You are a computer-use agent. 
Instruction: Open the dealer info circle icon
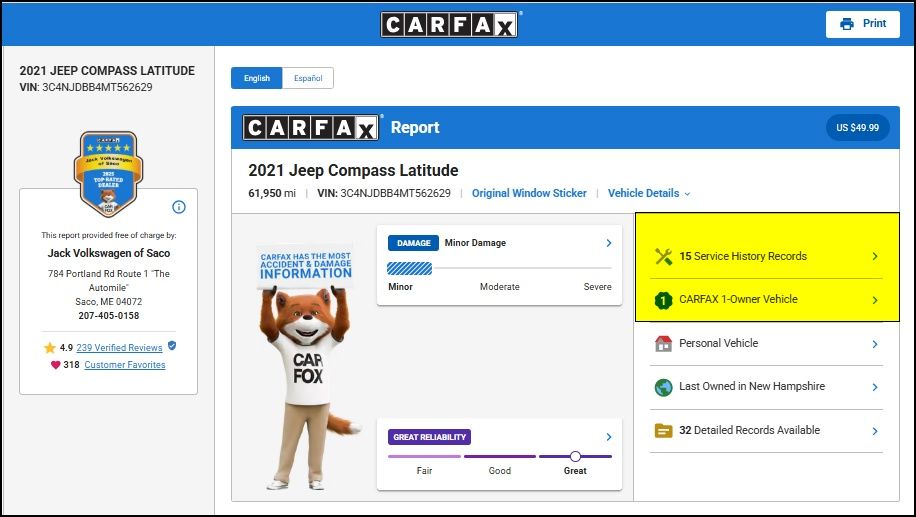[179, 207]
